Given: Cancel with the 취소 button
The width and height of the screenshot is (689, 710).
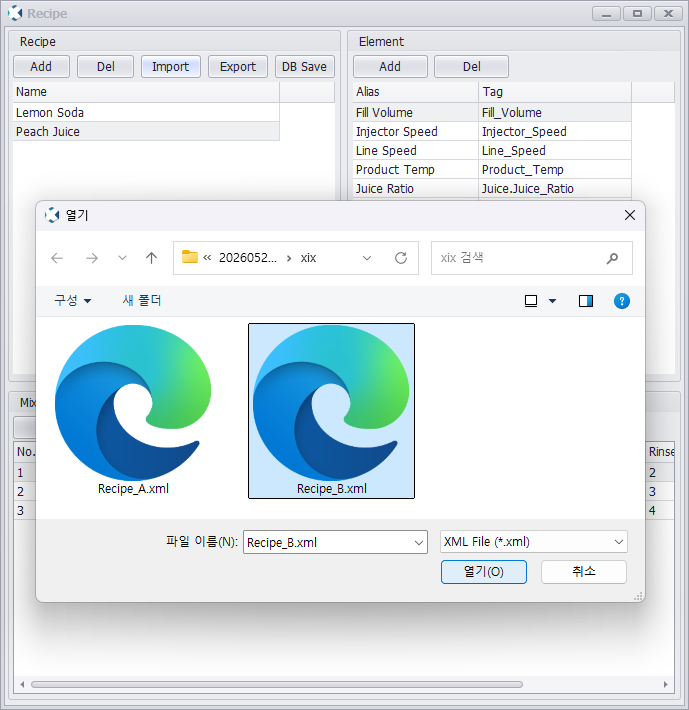Looking at the screenshot, I should tap(584, 572).
